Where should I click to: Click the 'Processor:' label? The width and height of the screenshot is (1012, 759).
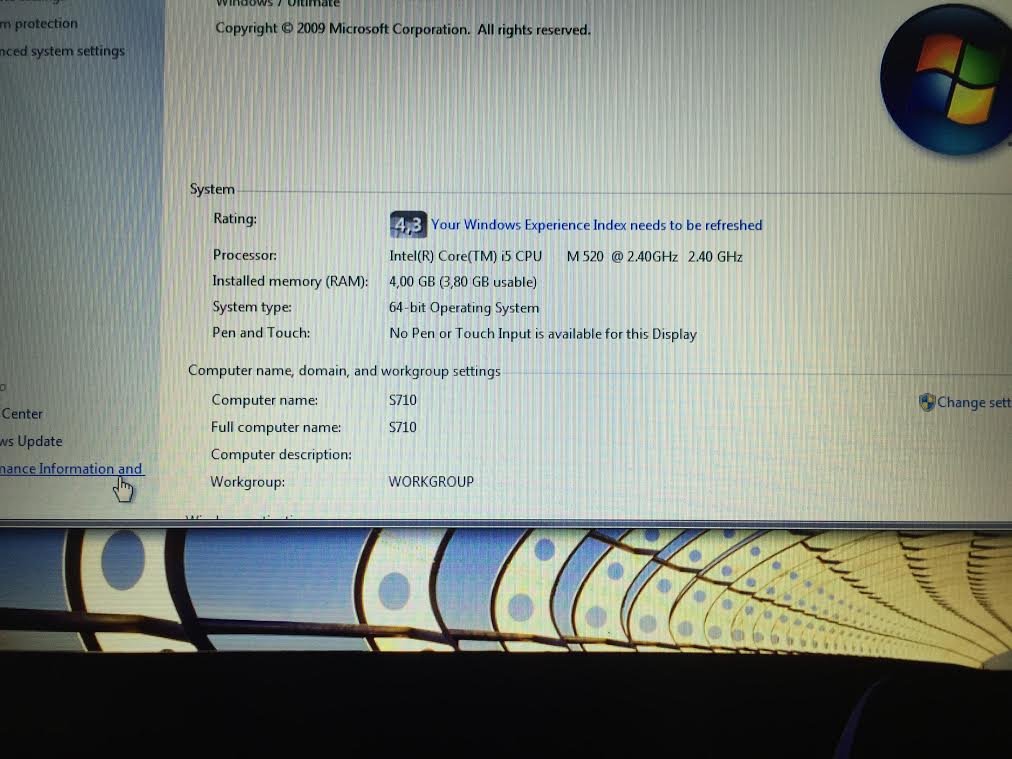(x=245, y=255)
